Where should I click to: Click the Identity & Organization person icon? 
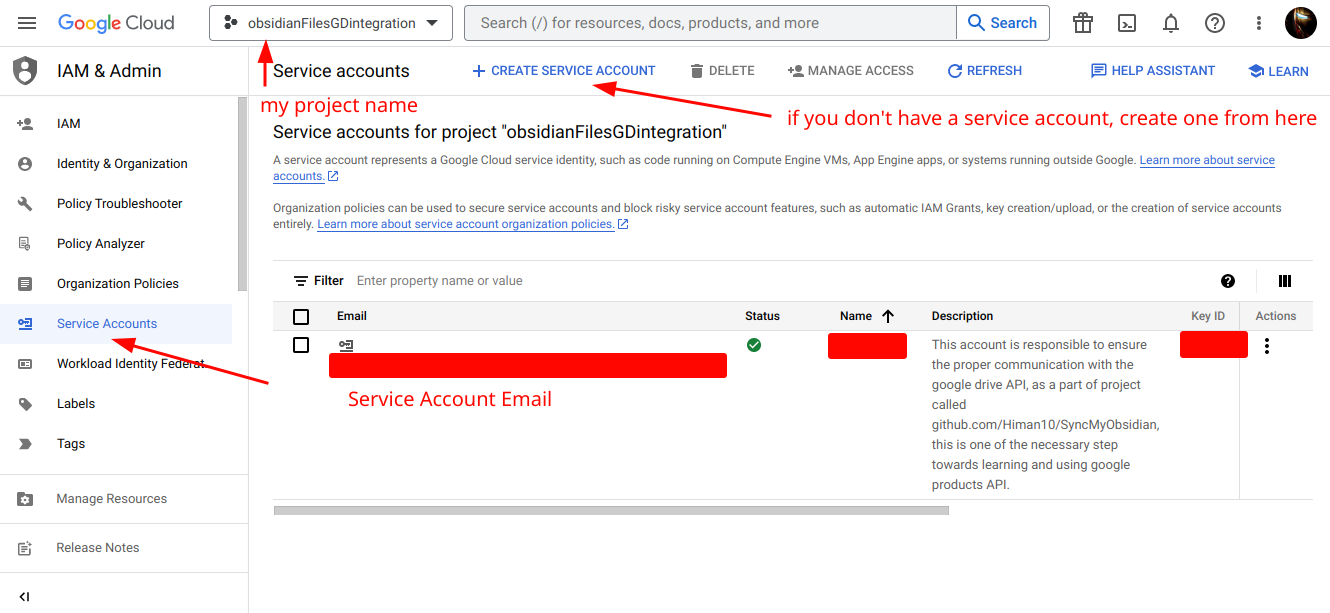point(25,164)
